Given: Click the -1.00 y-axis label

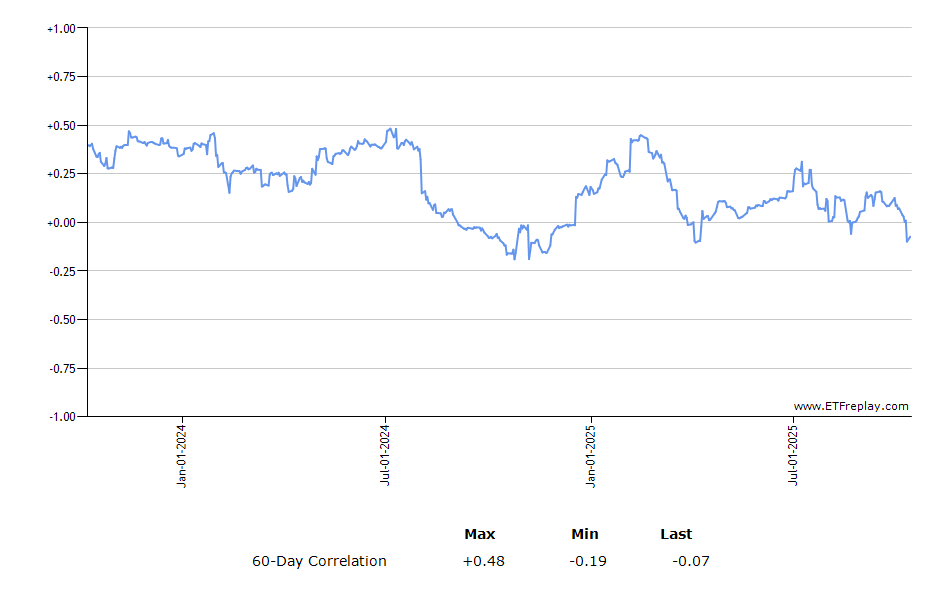Looking at the screenshot, I should pos(62,416).
